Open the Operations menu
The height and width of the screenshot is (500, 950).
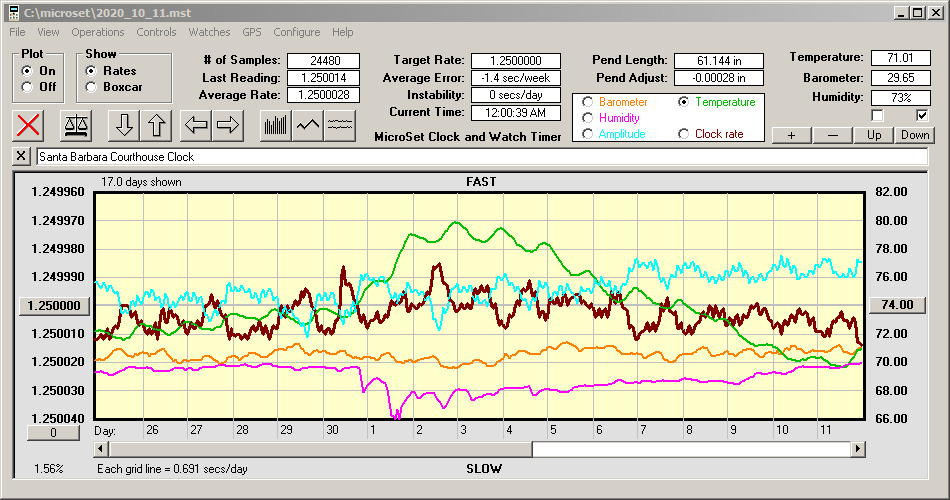[98, 32]
